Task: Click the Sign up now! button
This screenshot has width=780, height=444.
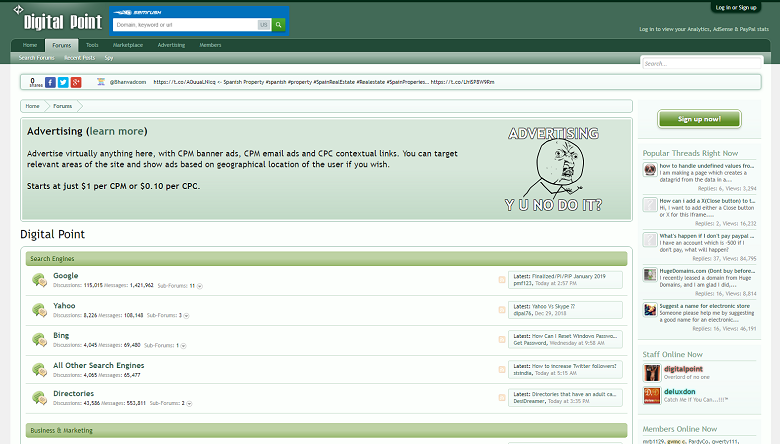Action: coord(699,119)
